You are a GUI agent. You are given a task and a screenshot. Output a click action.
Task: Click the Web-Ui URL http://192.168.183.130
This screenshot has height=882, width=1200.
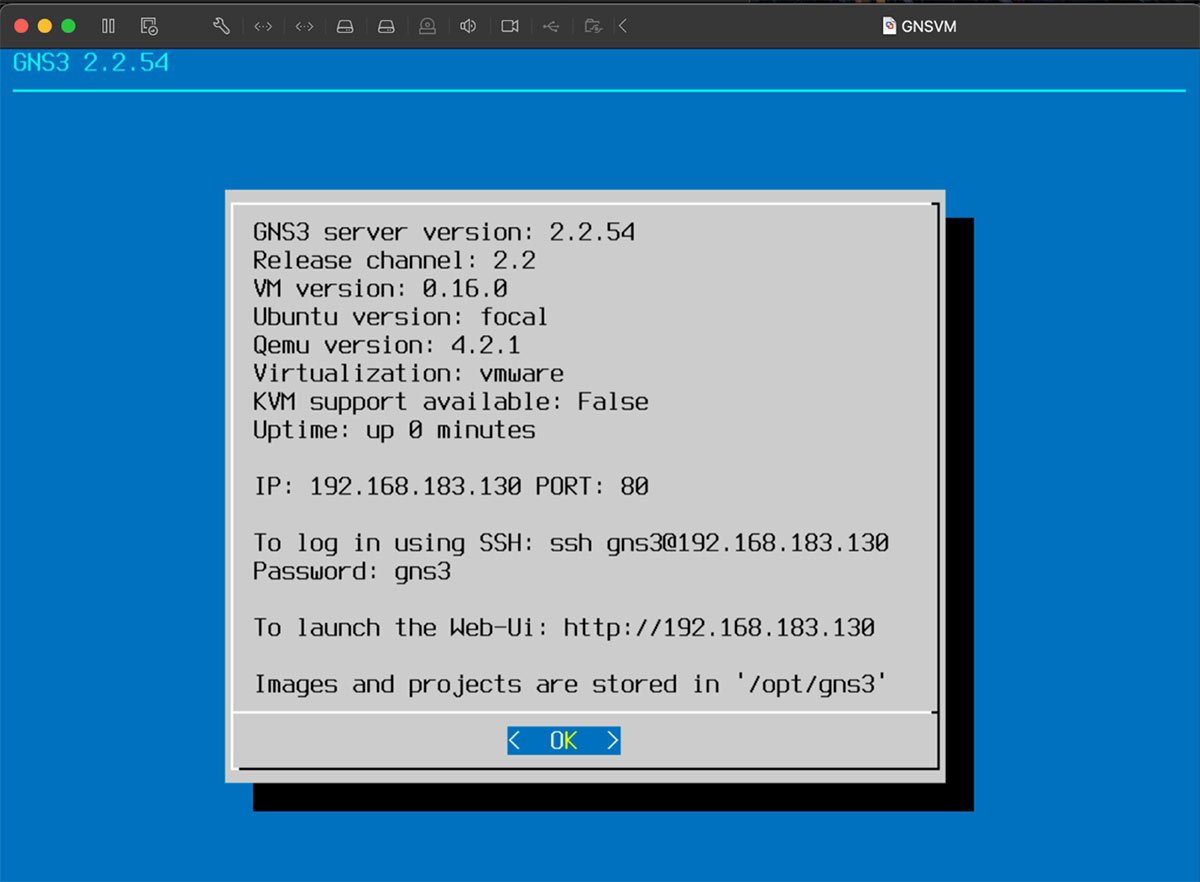(x=718, y=628)
